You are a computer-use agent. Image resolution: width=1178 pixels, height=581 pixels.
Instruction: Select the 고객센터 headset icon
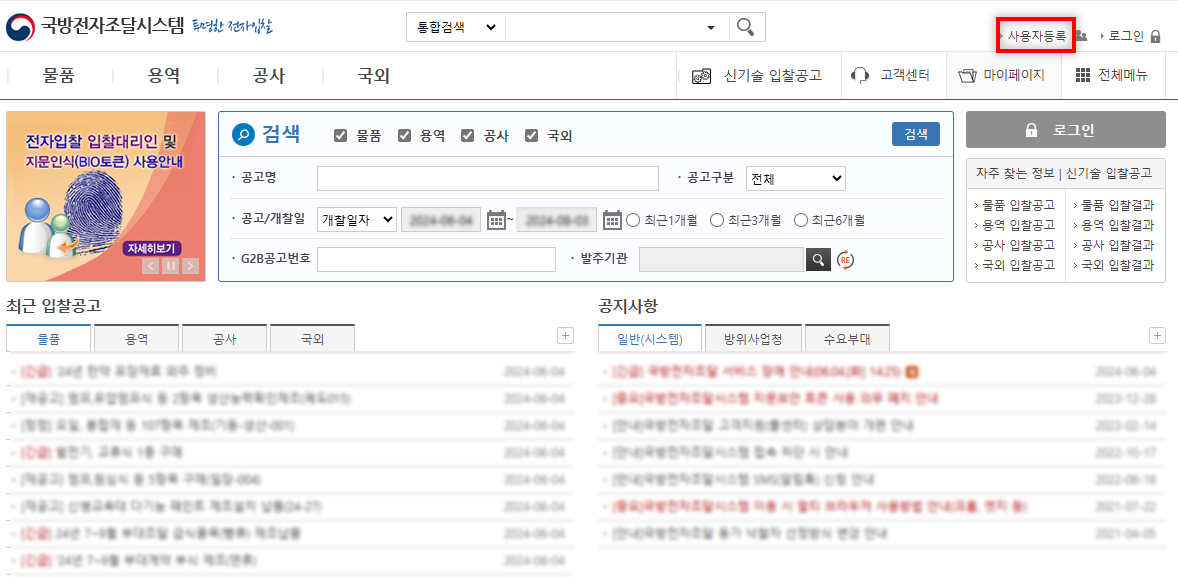pos(858,75)
